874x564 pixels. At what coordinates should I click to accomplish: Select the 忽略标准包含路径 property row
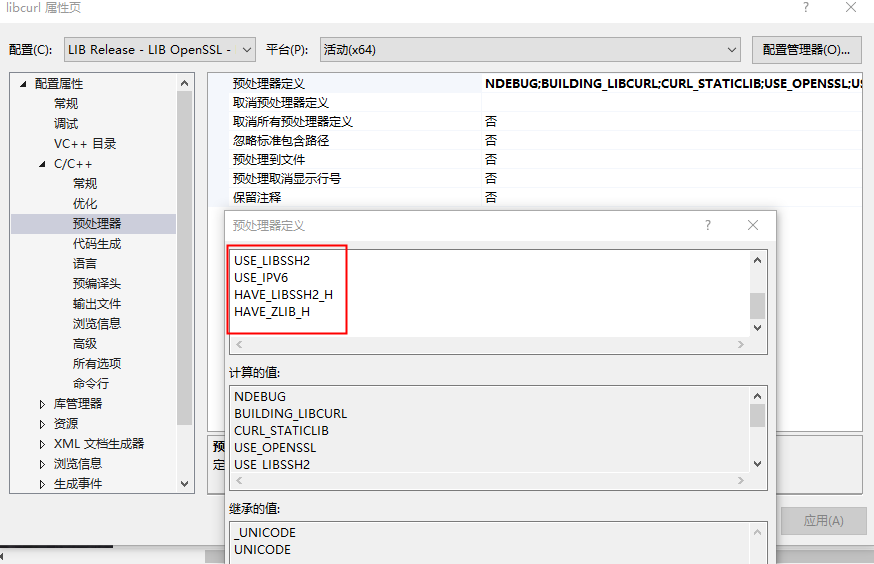[535, 140]
